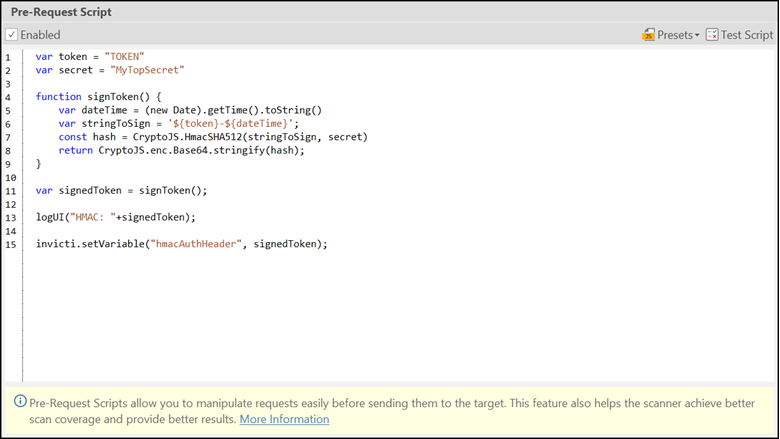
Task: Click the closing brace on line 9
Action: click(x=38, y=164)
